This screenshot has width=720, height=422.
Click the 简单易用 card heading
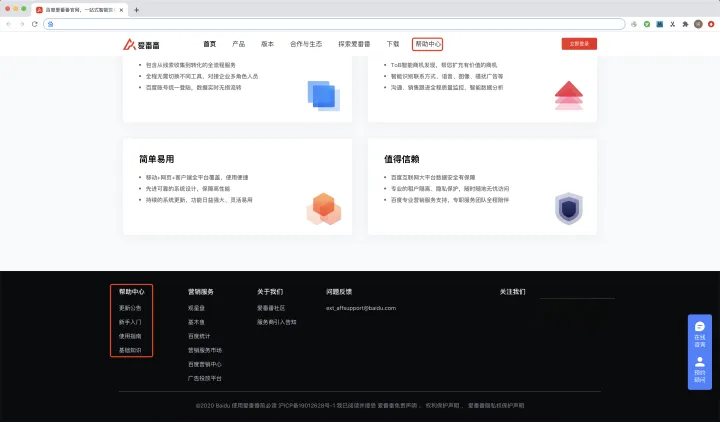coord(157,159)
